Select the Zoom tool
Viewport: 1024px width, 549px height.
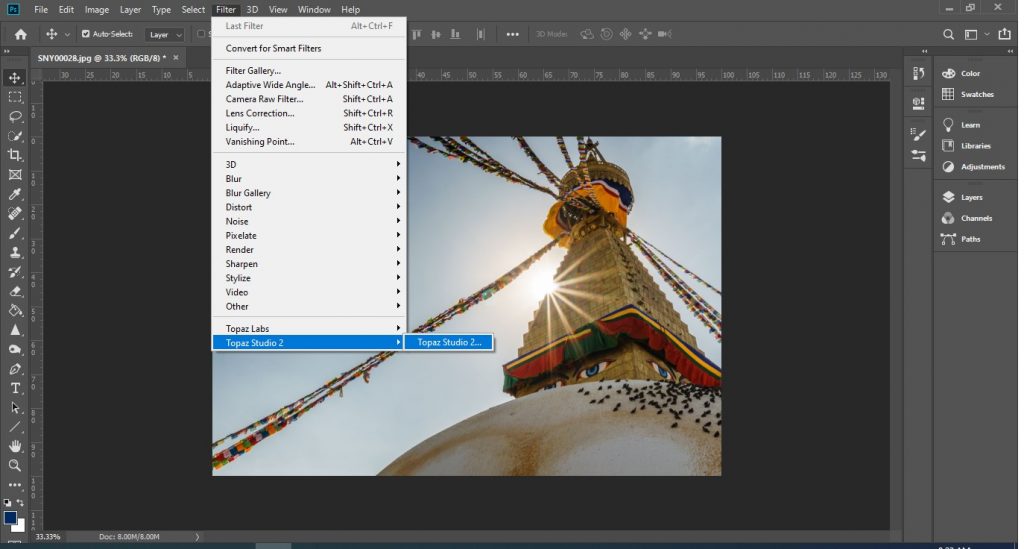14,465
